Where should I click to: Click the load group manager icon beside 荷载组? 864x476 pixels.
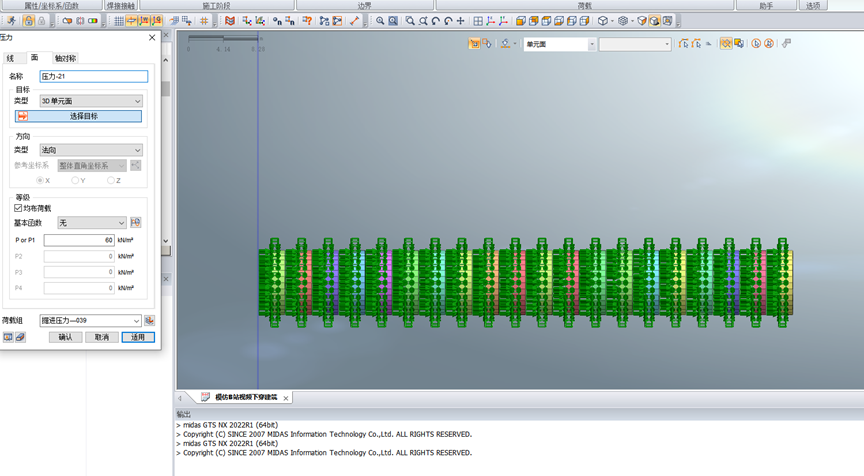[x=149, y=320]
